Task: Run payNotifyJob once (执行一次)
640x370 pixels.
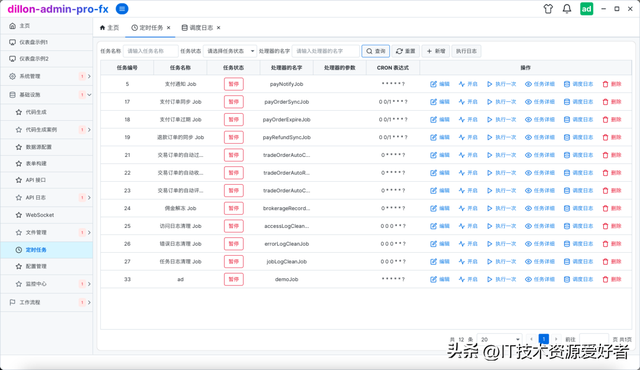Action: tap(501, 84)
